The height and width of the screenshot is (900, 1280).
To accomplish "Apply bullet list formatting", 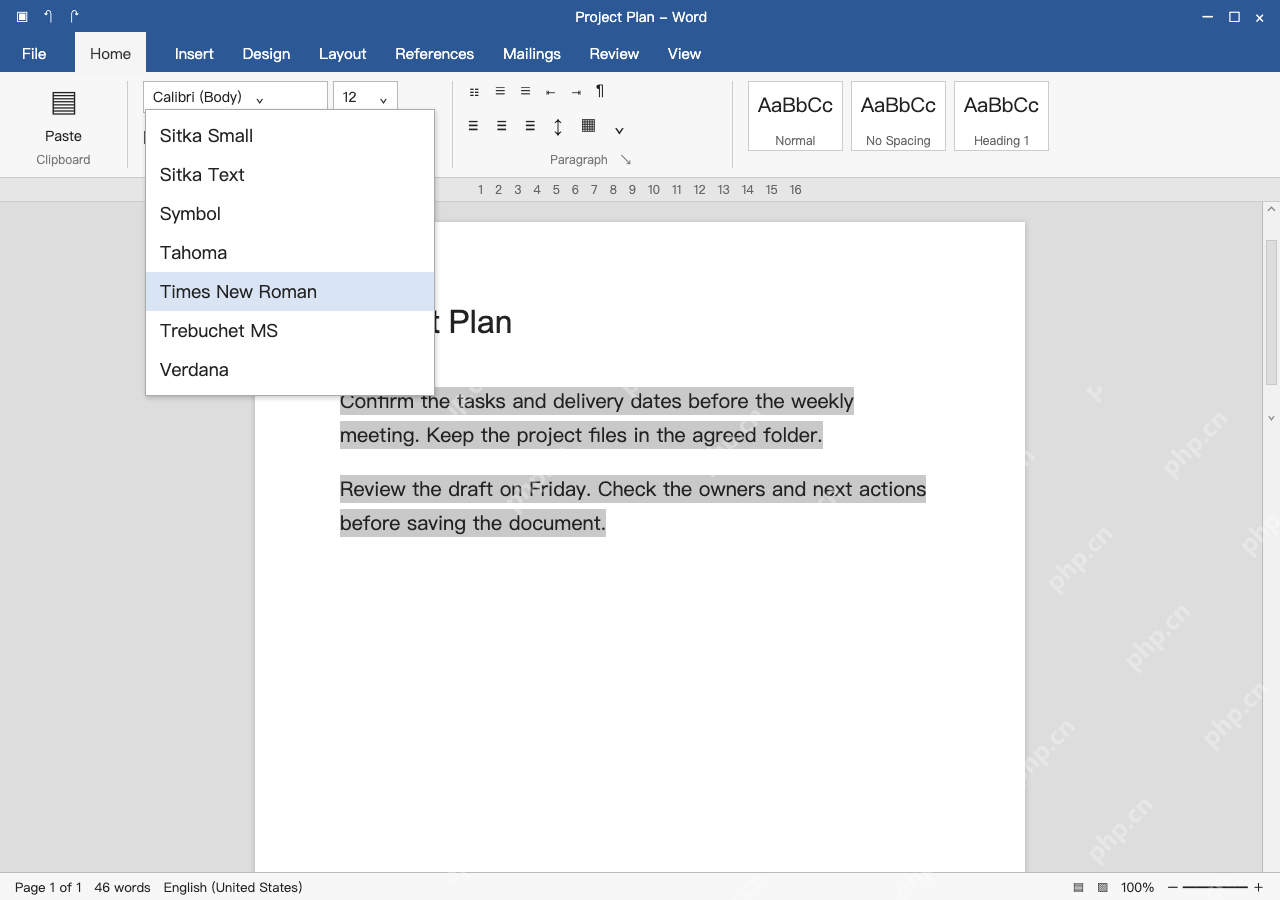I will 474,92.
